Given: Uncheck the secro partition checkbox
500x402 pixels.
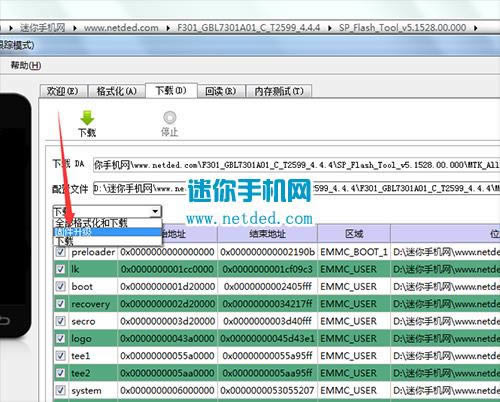Looking at the screenshot, I should [x=60, y=321].
